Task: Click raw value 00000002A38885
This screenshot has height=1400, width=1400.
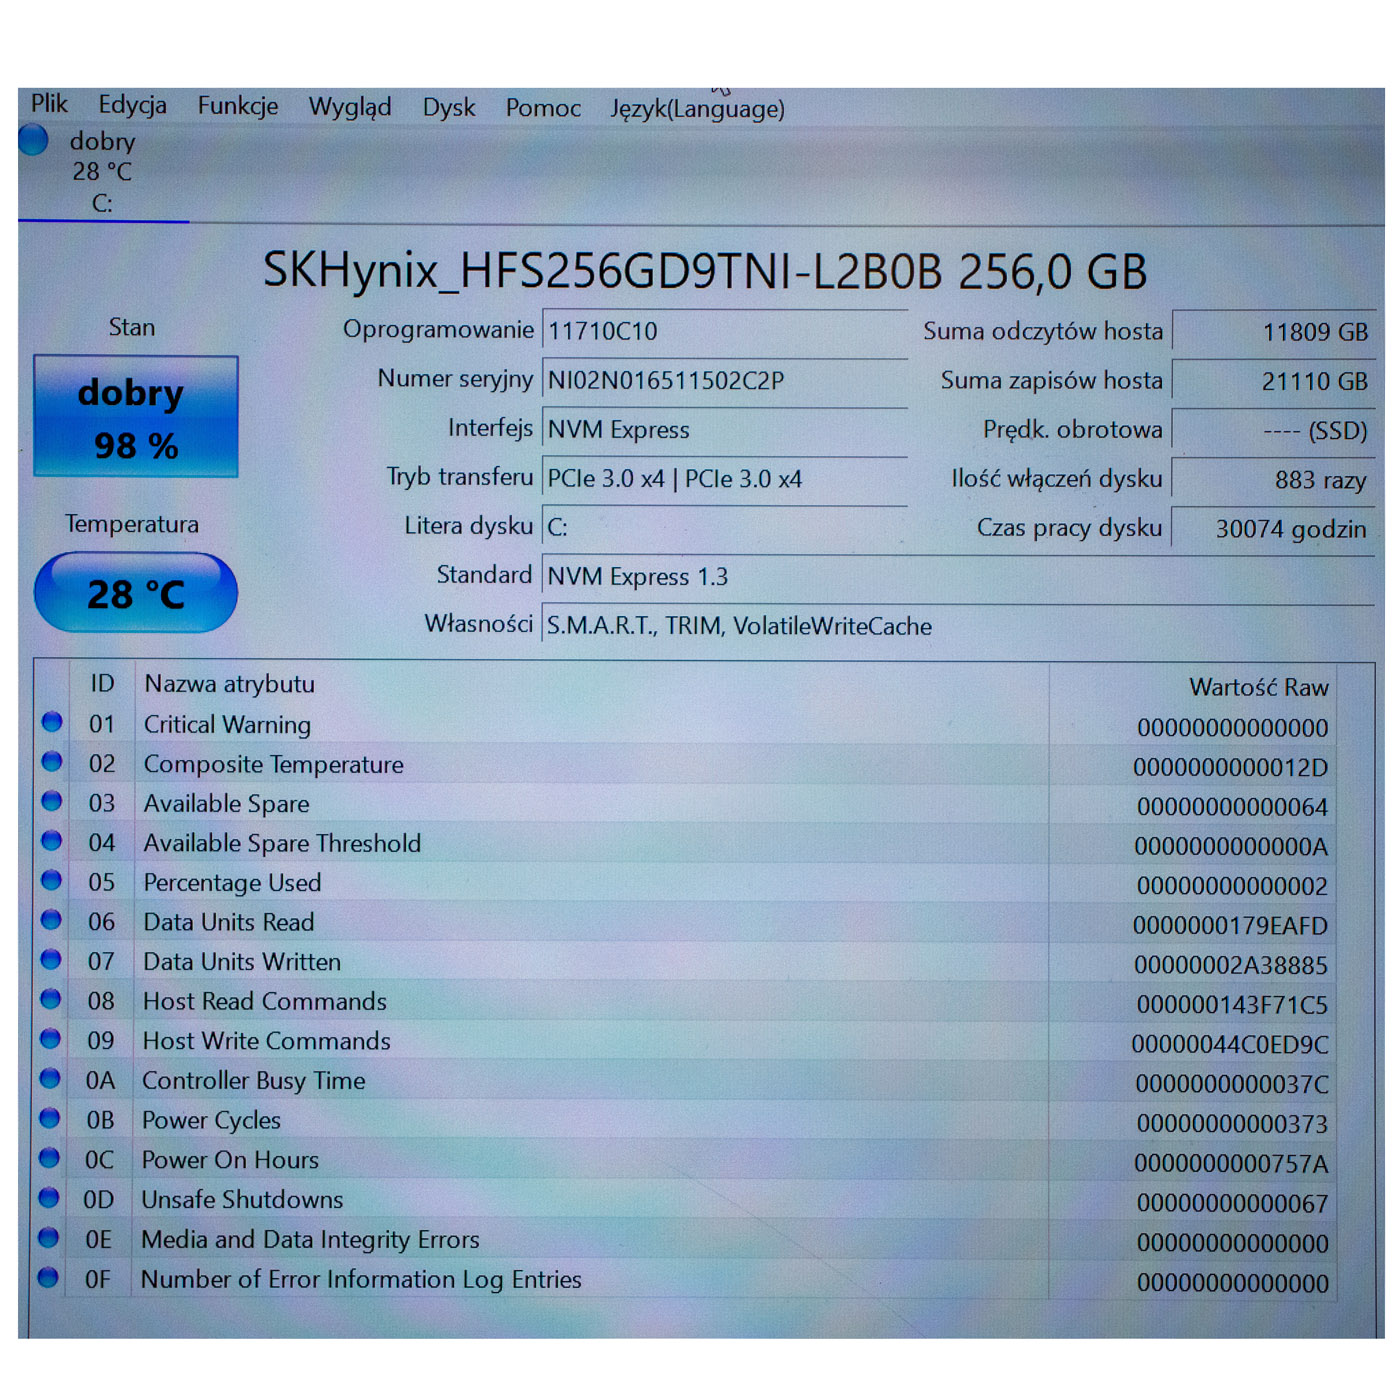Action: pyautogui.click(x=1231, y=966)
